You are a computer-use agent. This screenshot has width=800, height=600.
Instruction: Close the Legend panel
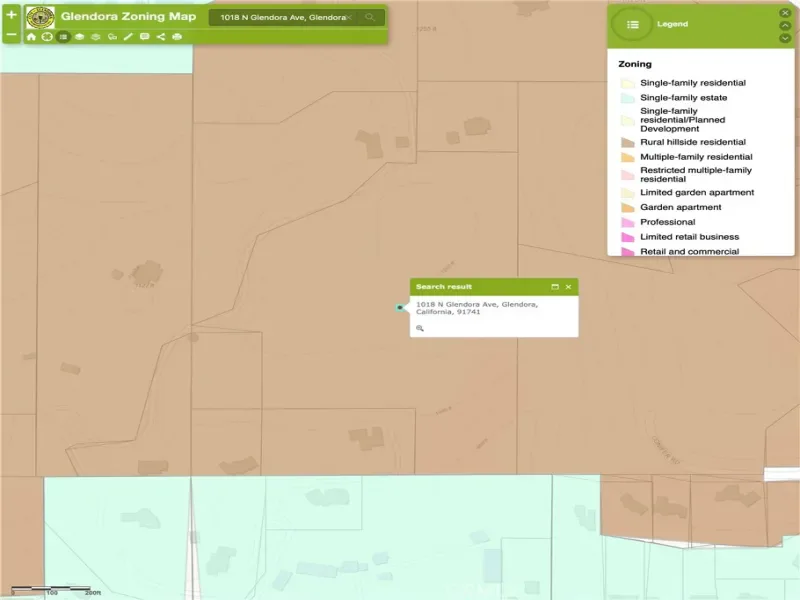[x=785, y=12]
